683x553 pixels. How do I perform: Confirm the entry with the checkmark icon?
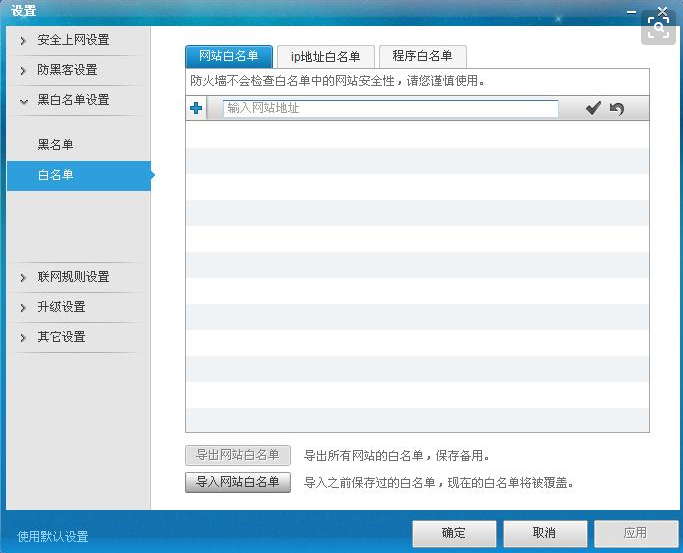[593, 108]
